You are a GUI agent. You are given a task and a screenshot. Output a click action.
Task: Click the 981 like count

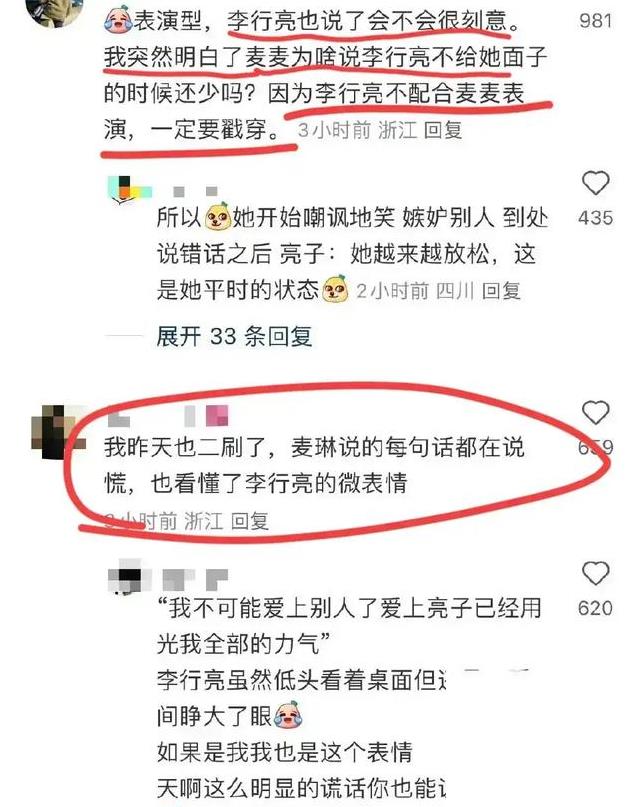pos(595,21)
